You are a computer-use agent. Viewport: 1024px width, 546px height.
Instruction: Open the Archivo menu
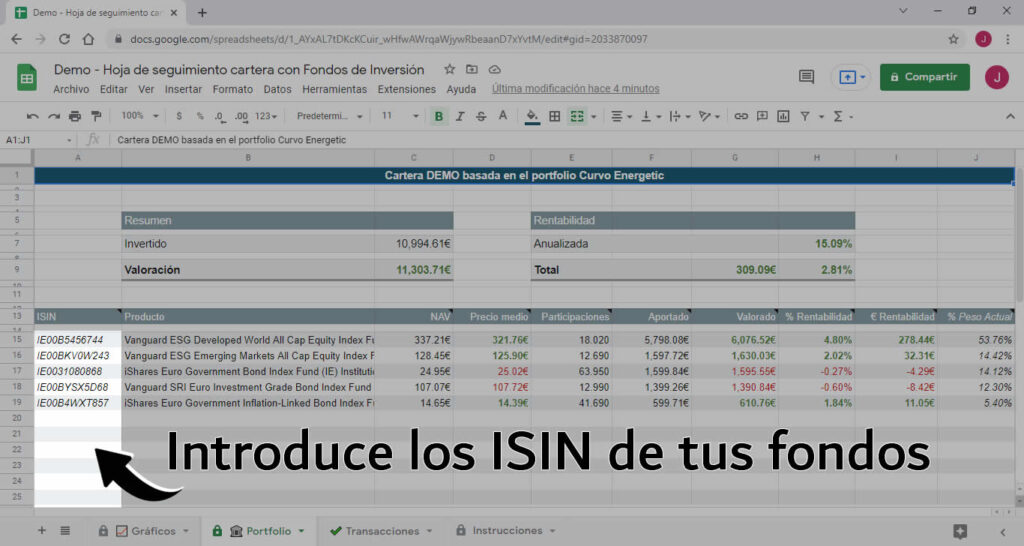71,89
